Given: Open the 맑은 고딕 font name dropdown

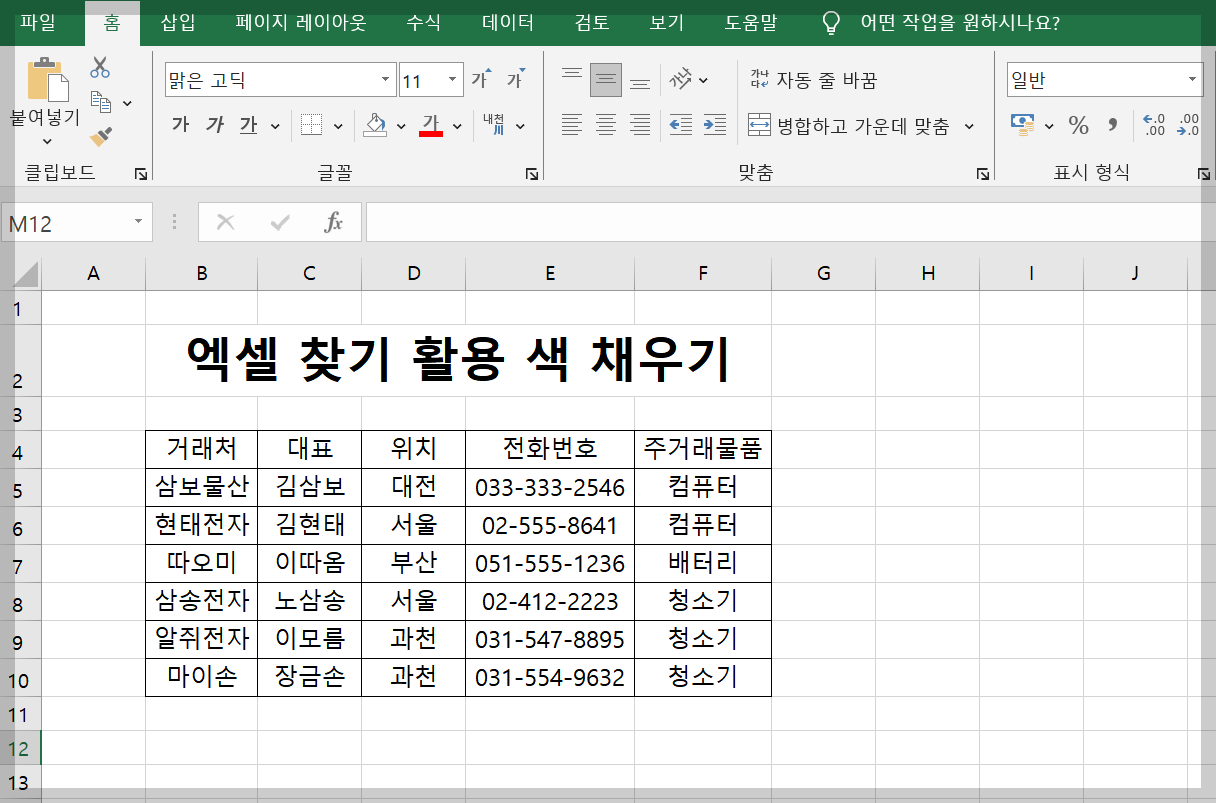Looking at the screenshot, I should (x=385, y=78).
